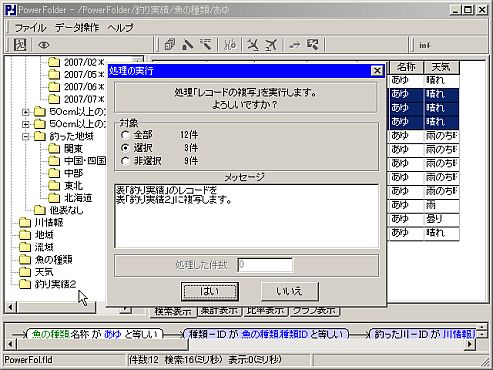The width and height of the screenshot is (493, 370).
Task: Click the takeoff airplane export icon
Action: pos(271,45)
